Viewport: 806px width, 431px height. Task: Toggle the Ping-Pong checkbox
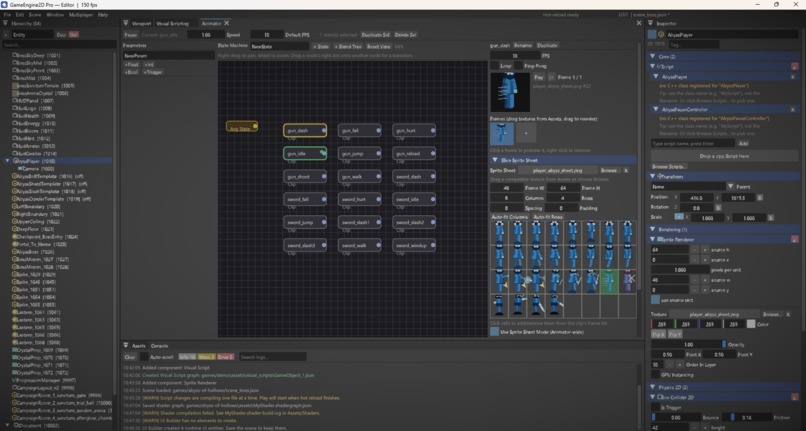point(519,66)
